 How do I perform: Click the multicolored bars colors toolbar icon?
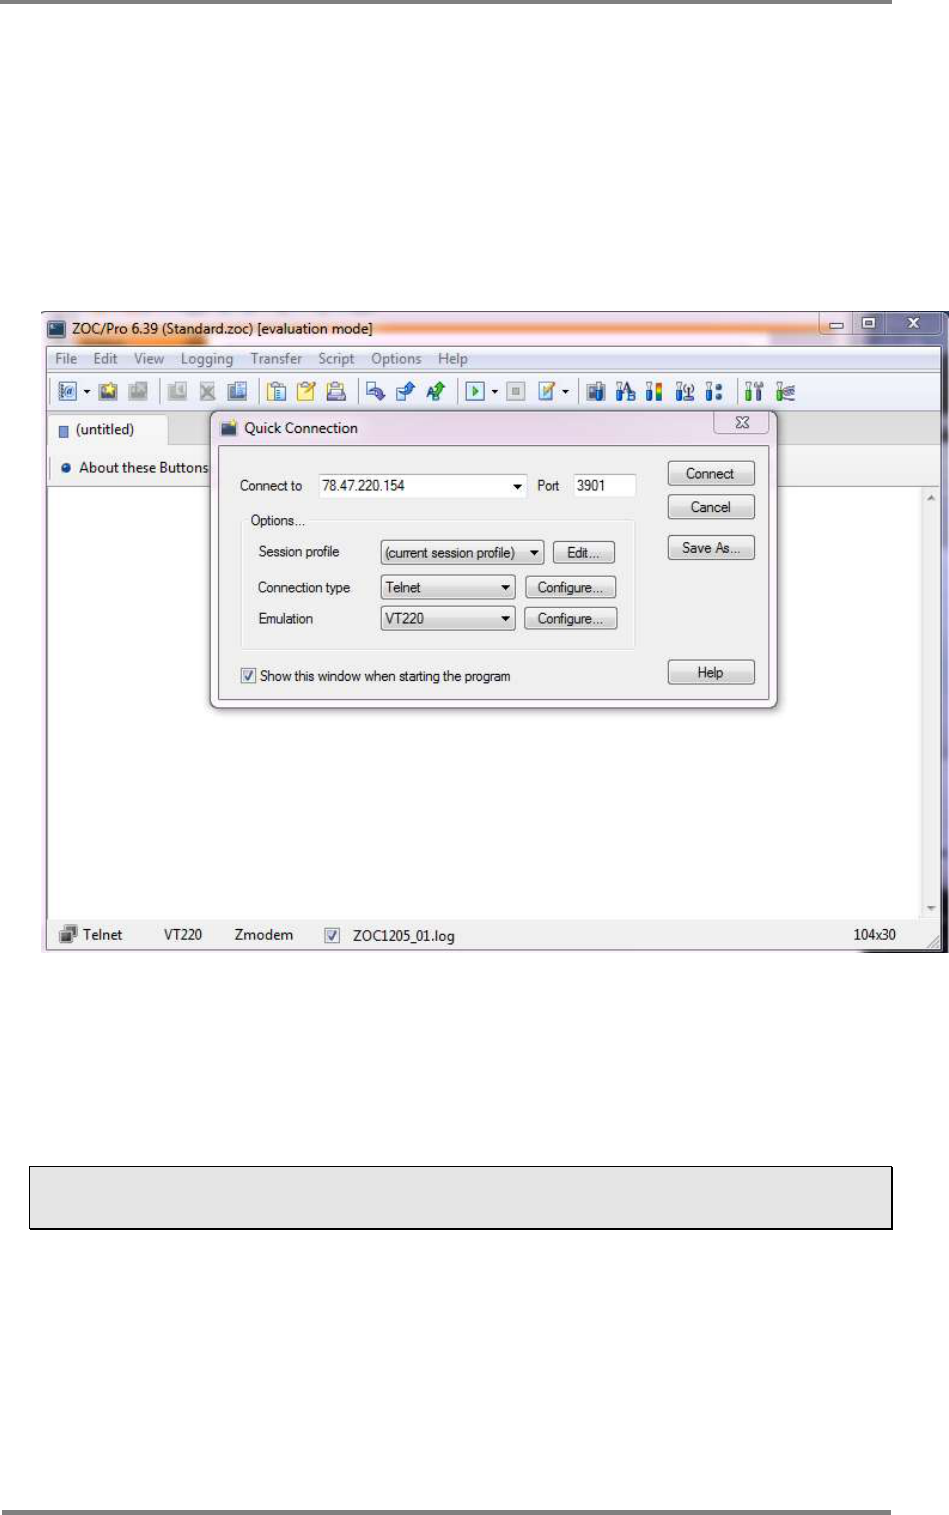click(654, 392)
